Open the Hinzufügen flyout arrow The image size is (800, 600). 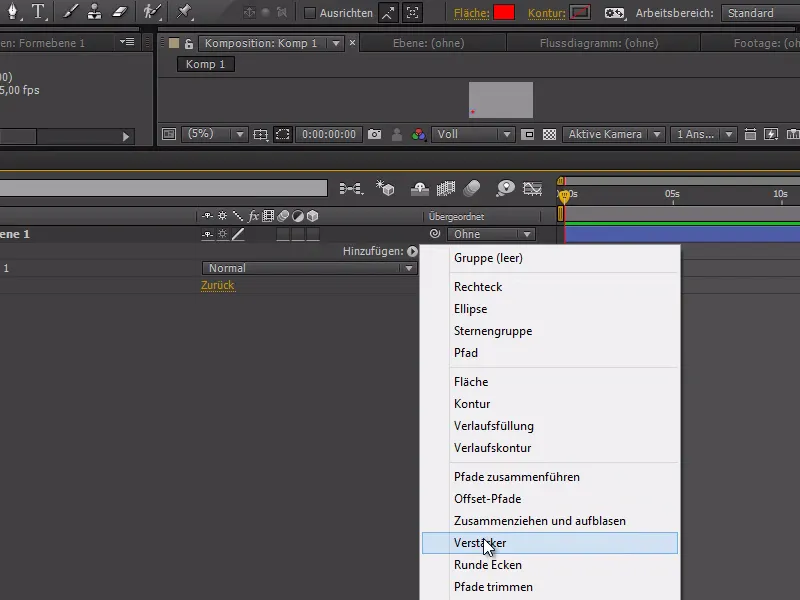(x=412, y=251)
